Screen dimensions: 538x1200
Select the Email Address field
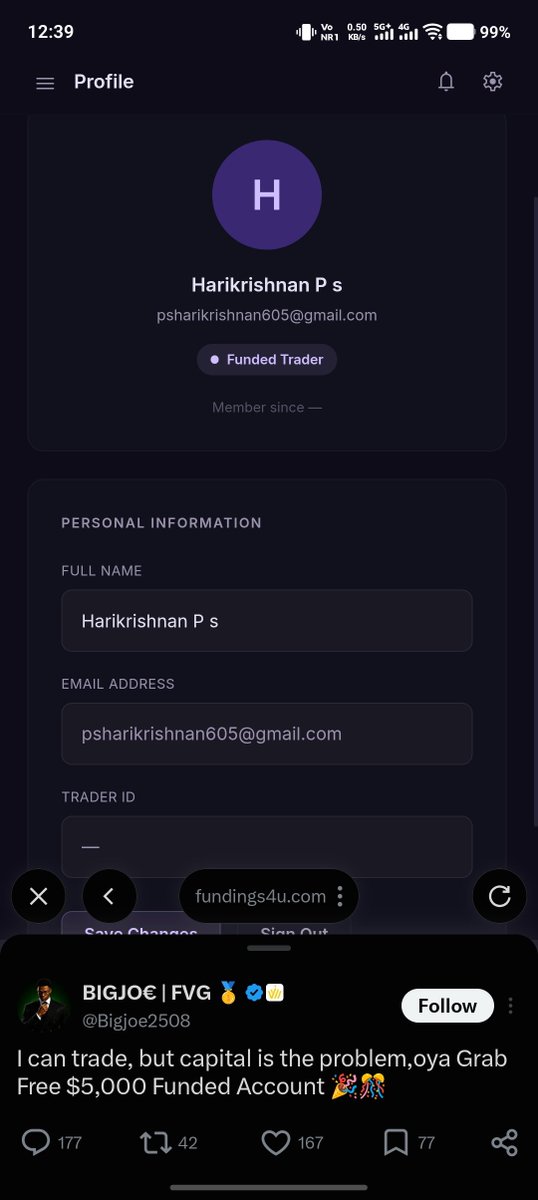[x=267, y=734]
